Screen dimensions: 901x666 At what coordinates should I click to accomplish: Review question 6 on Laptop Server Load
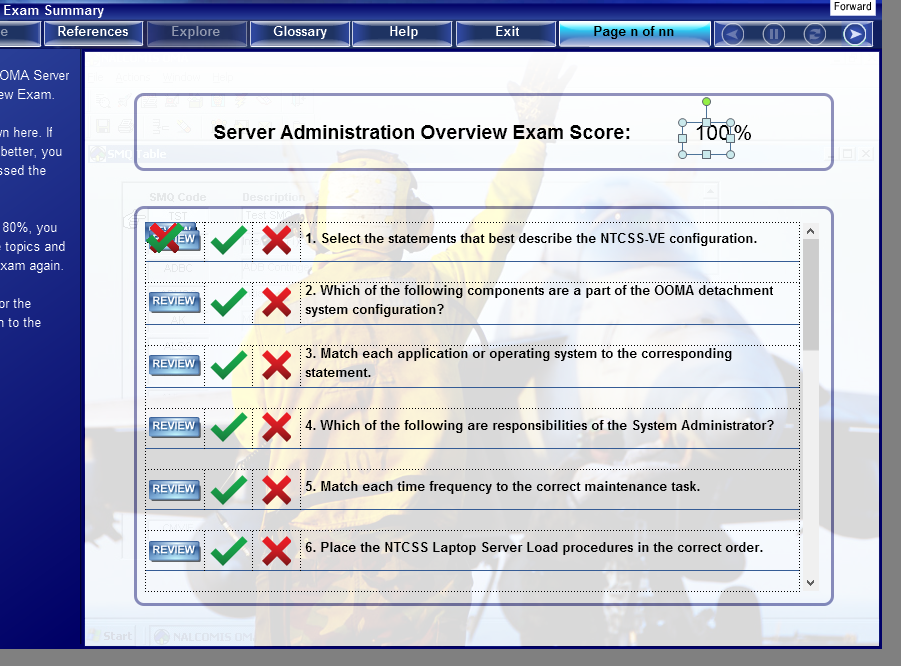click(175, 550)
